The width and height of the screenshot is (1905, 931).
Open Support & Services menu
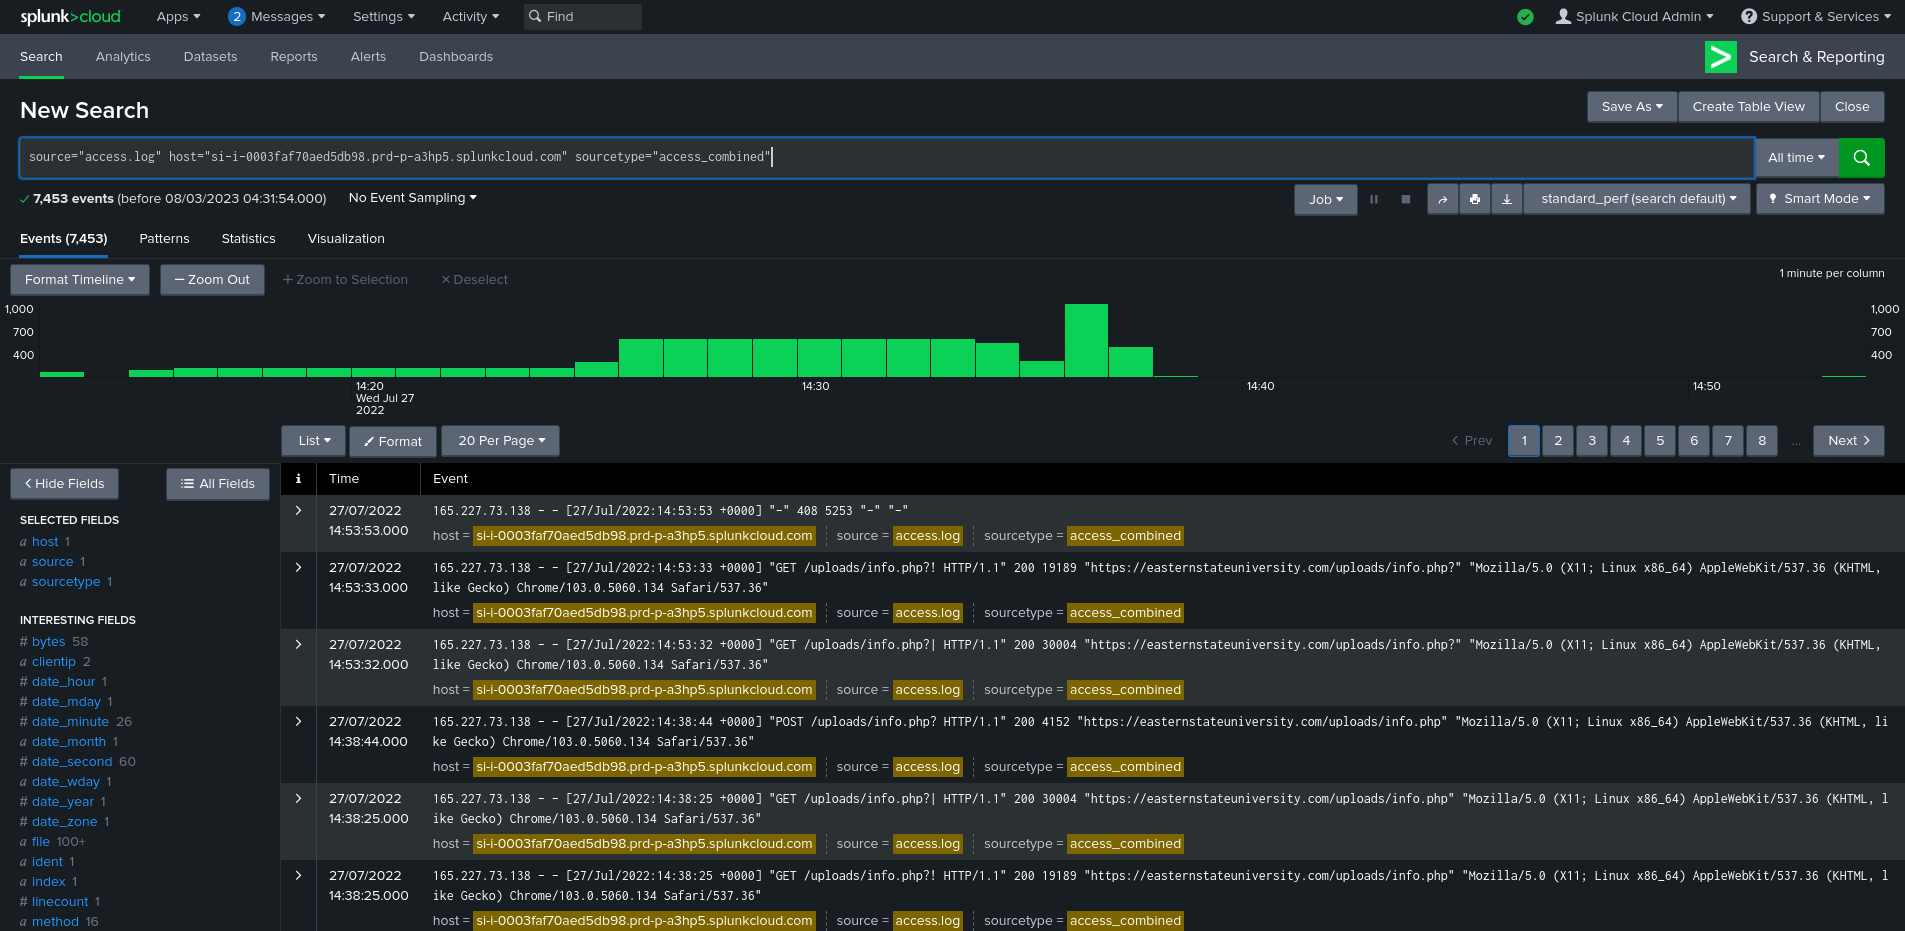pyautogui.click(x=1816, y=17)
